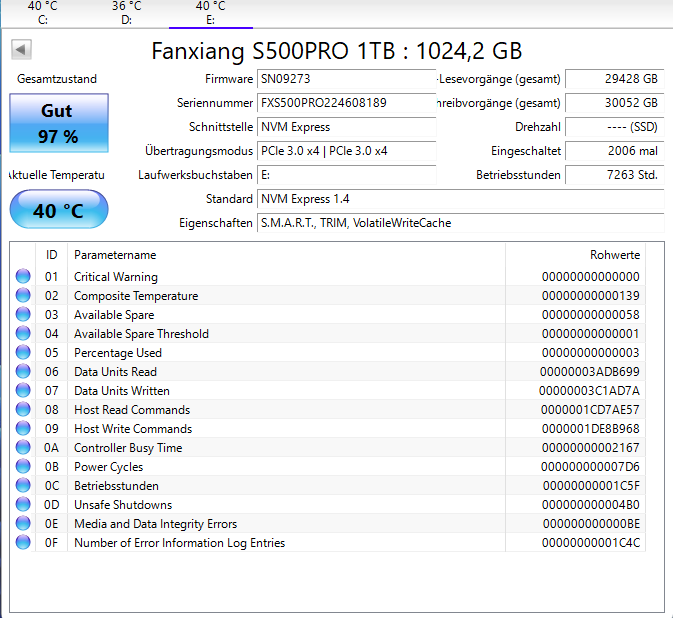Click the status icon for Available Spare Threshold
Viewport: 673px width, 618px height.
pos(23,333)
